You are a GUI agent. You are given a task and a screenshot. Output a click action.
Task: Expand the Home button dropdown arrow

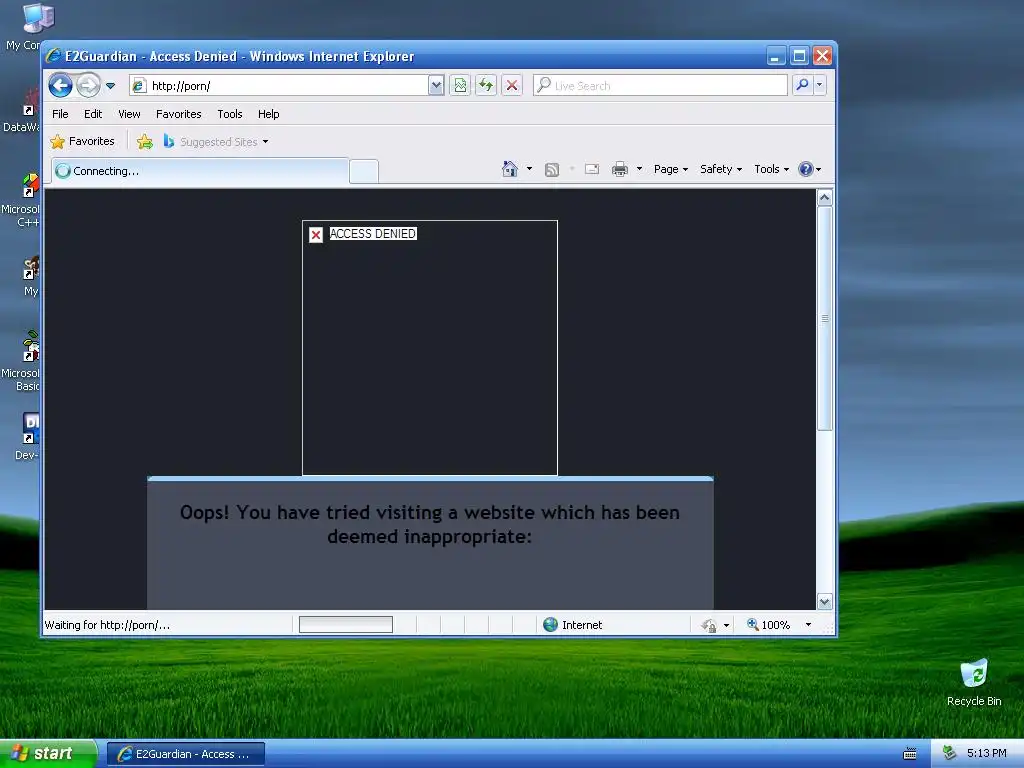tap(529, 169)
